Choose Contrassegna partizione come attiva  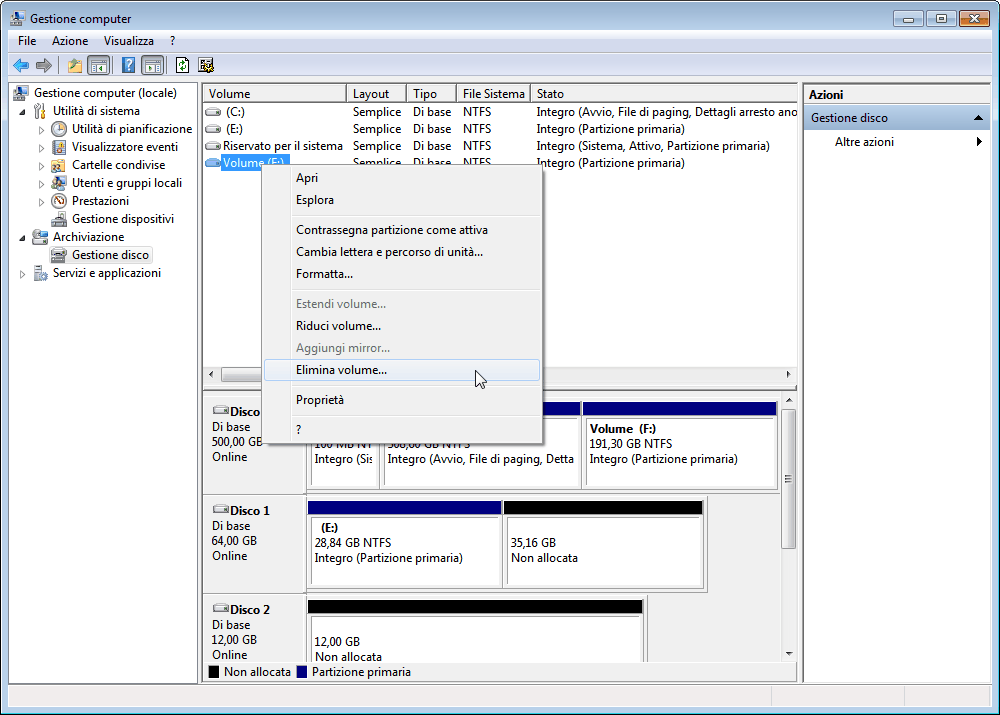(402, 230)
